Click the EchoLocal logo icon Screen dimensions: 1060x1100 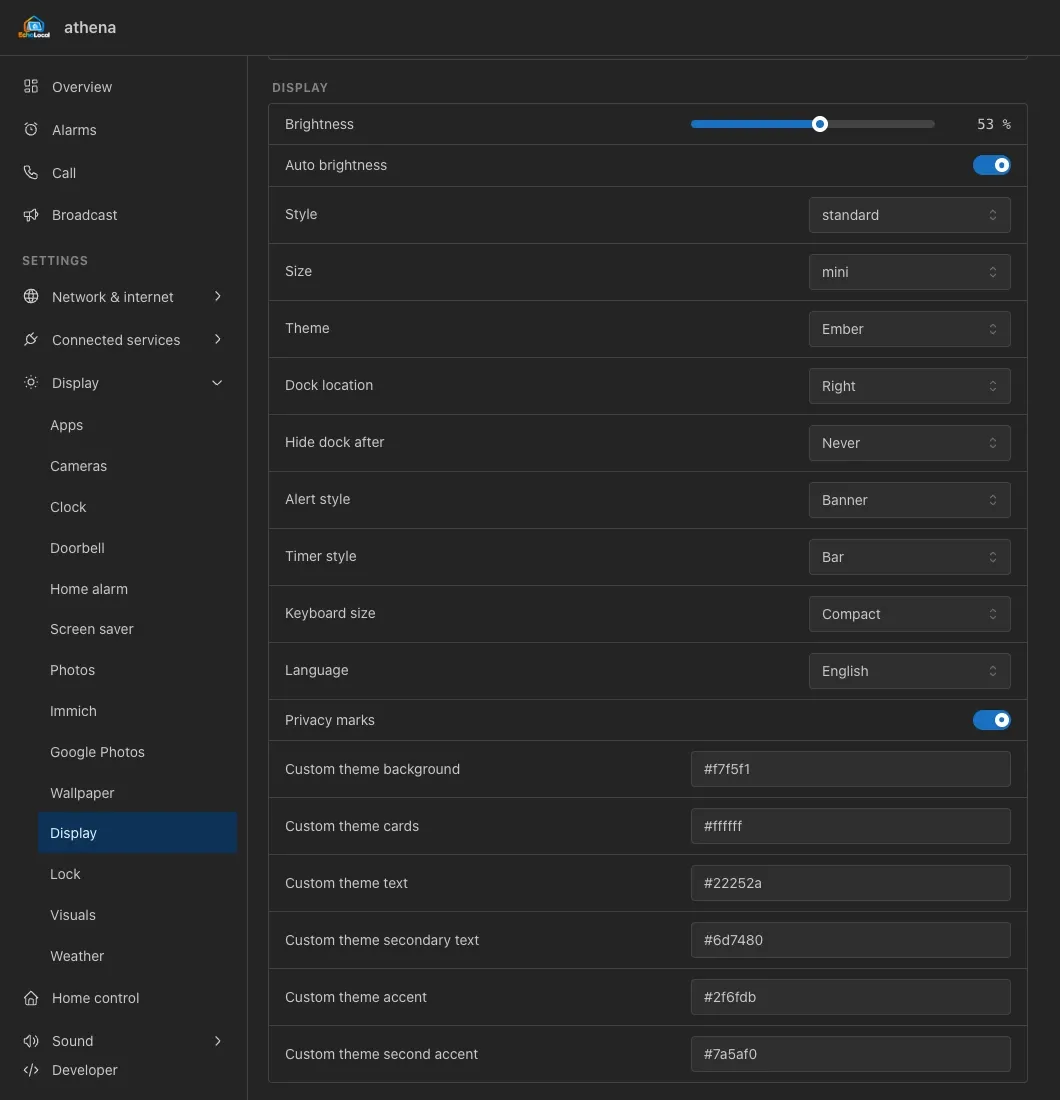[34, 27]
